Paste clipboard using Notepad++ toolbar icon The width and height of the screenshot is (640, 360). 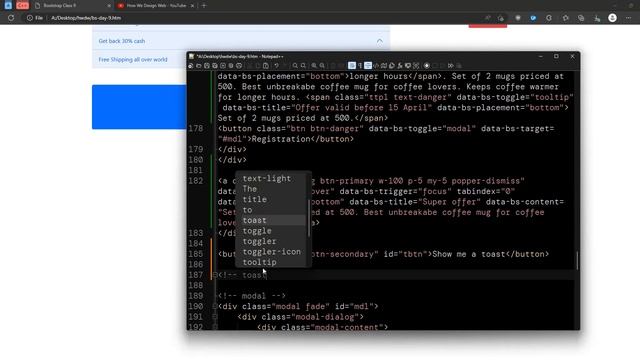[x=266, y=66]
